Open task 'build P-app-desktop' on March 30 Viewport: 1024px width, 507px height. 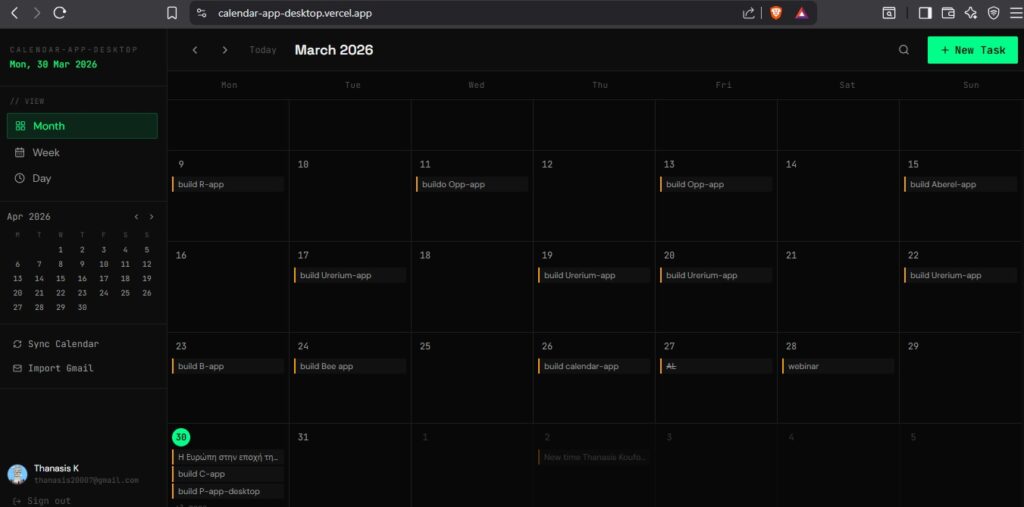coord(228,491)
